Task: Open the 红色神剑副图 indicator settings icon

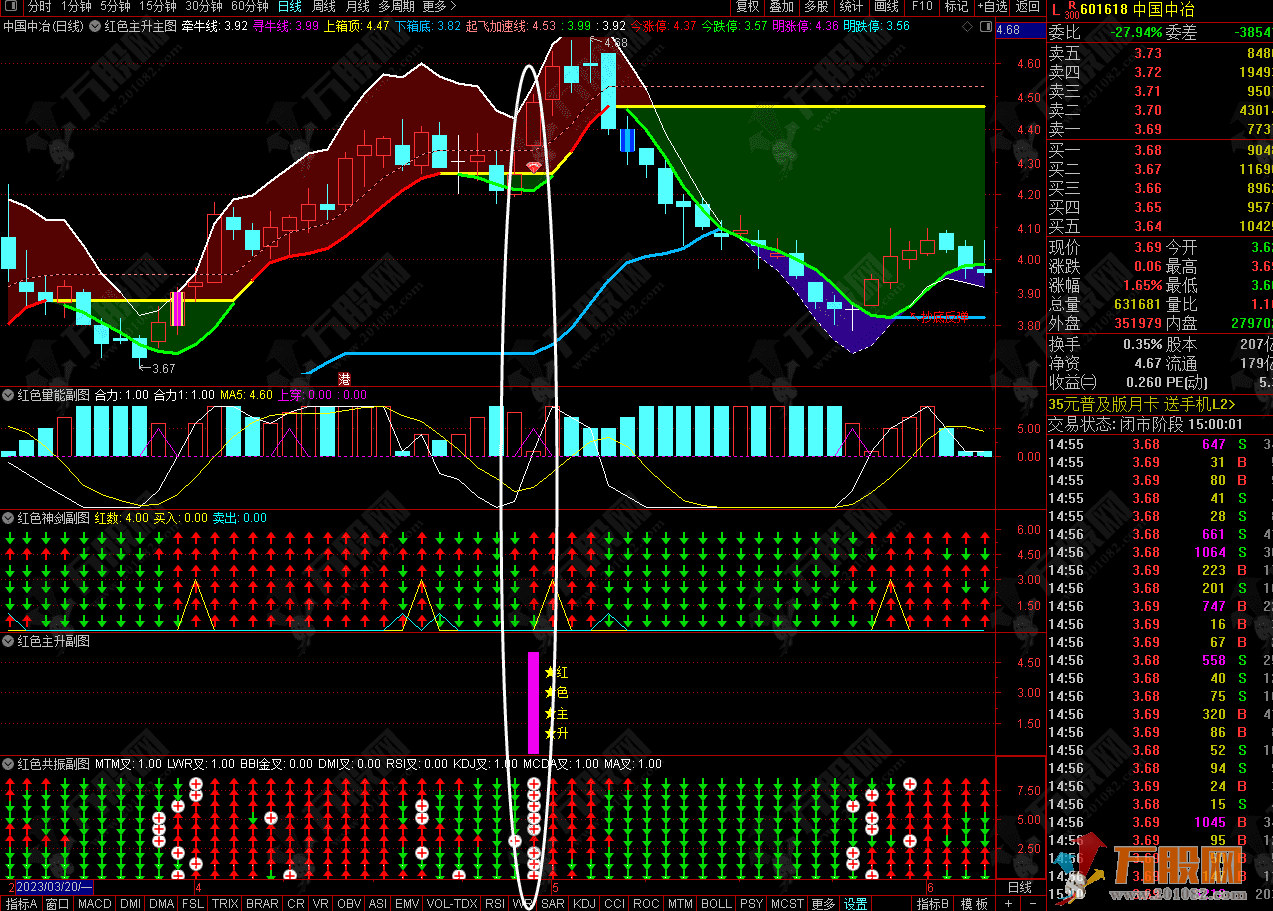Action: pos(8,518)
